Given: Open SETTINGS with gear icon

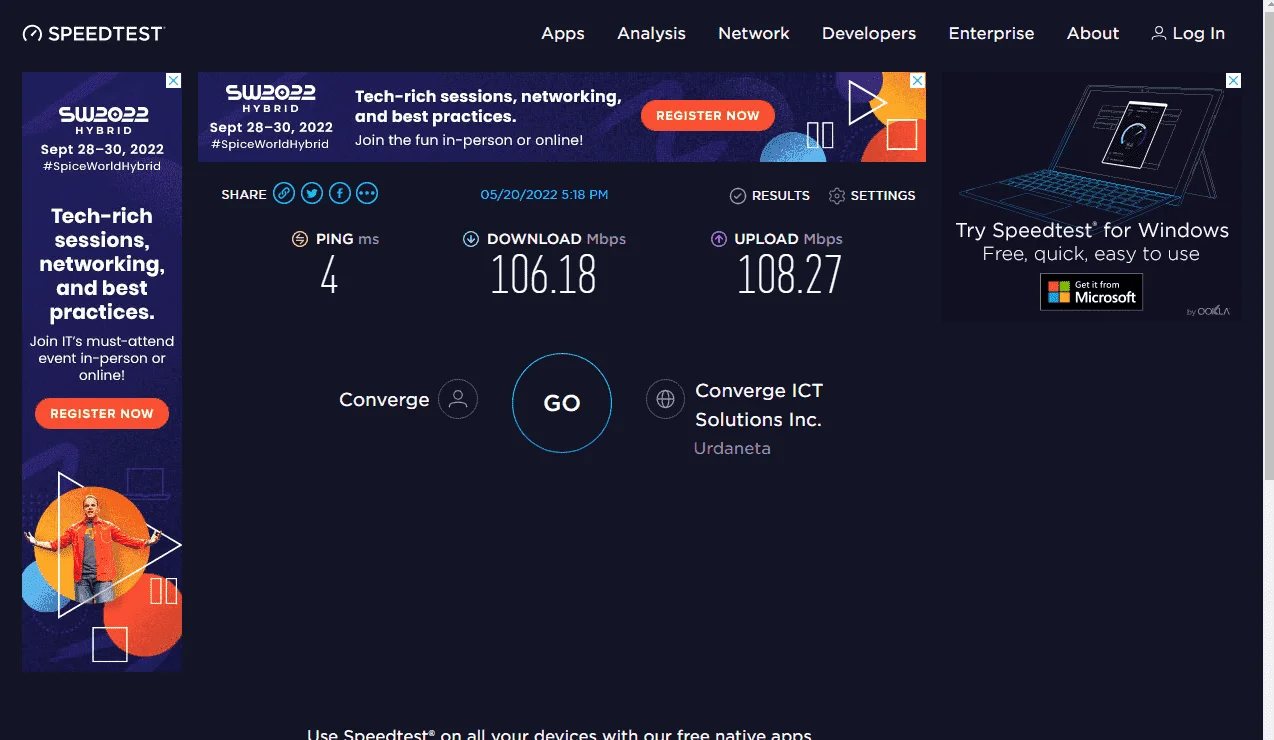Looking at the screenshot, I should pyautogui.click(x=872, y=195).
